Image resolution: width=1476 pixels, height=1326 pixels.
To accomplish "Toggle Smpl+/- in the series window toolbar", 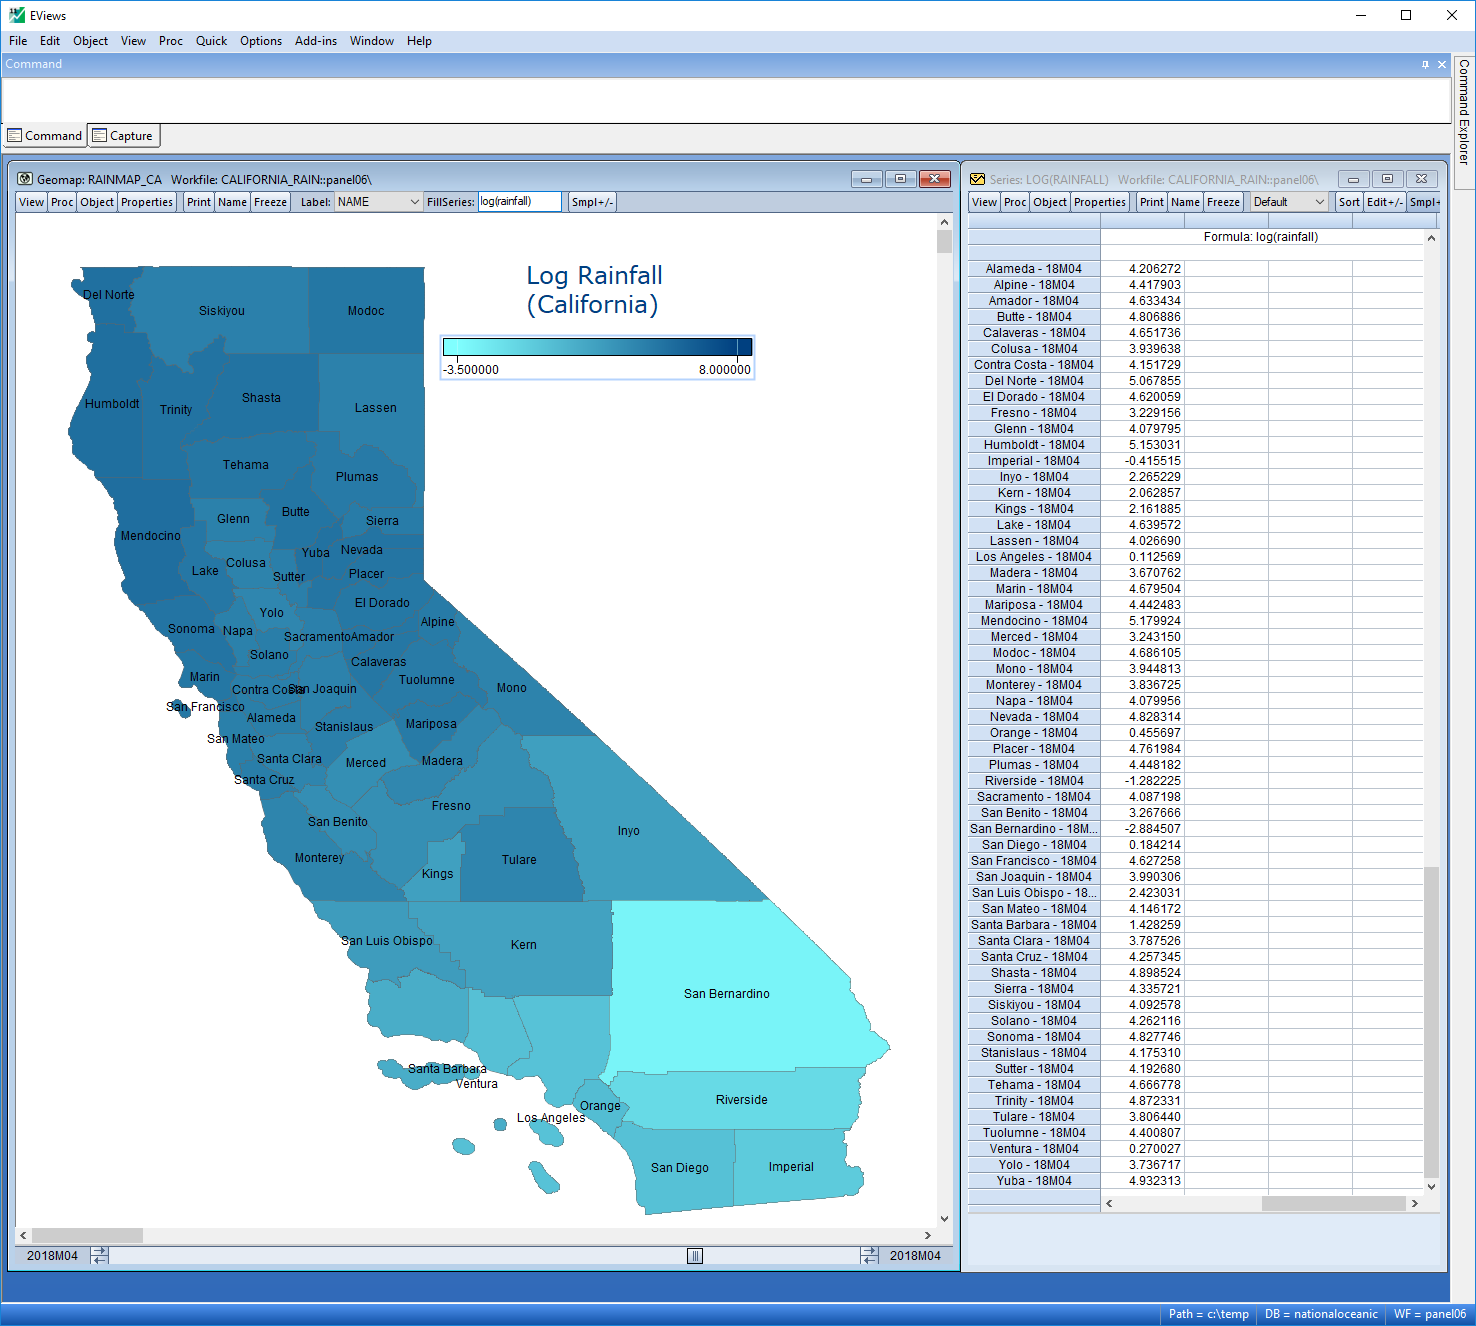I will coord(1424,202).
